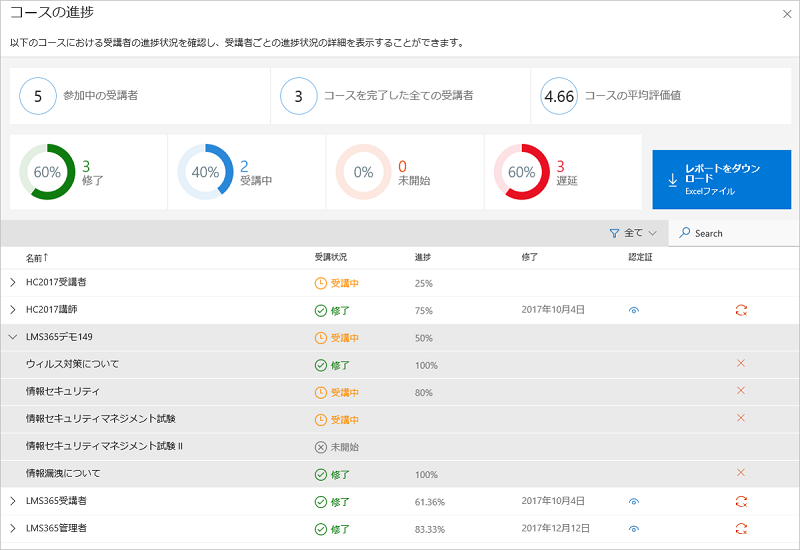Screen dimensions: 800x550
Task: Open the 全て filter dropdown
Action: pyautogui.click(x=632, y=233)
